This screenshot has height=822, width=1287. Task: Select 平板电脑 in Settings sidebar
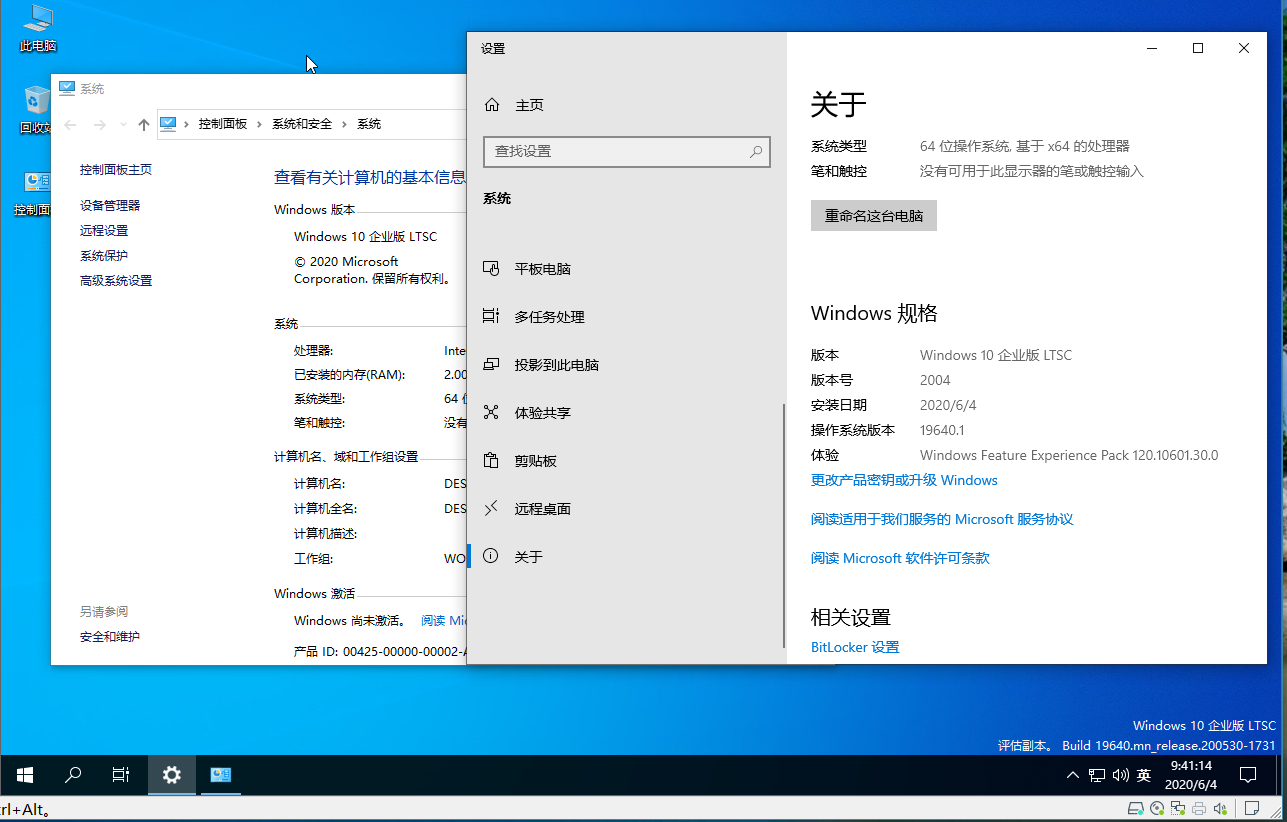[x=625, y=269]
